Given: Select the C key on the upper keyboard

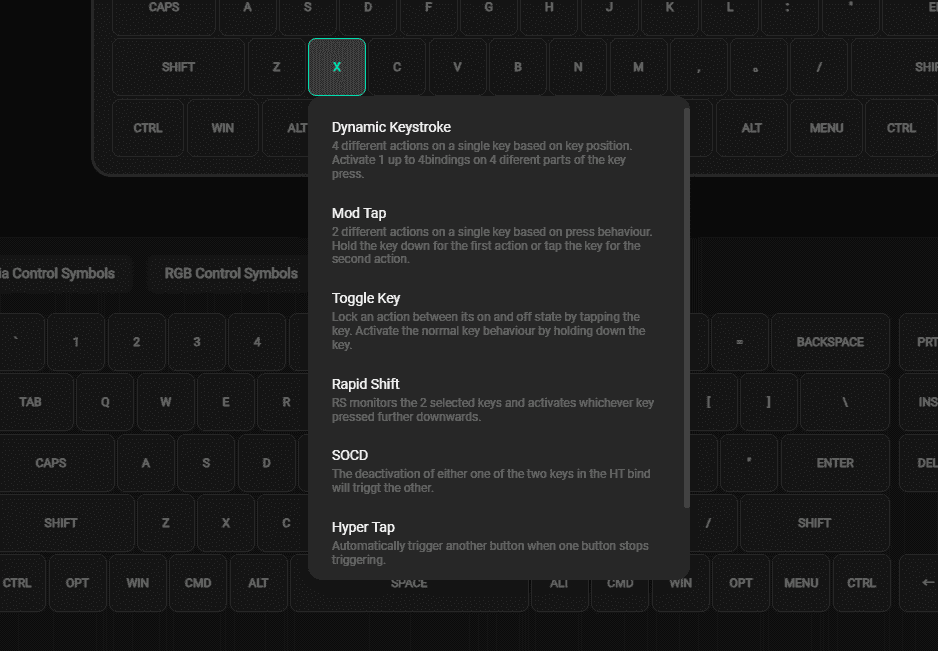Looking at the screenshot, I should (x=397, y=67).
